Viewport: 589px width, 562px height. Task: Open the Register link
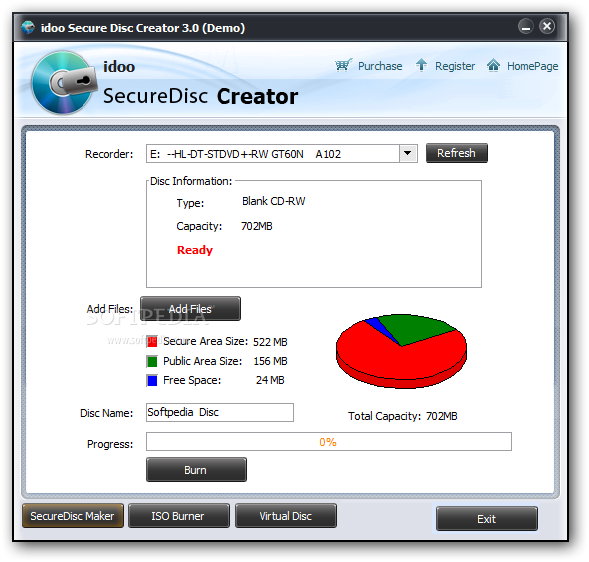click(455, 66)
